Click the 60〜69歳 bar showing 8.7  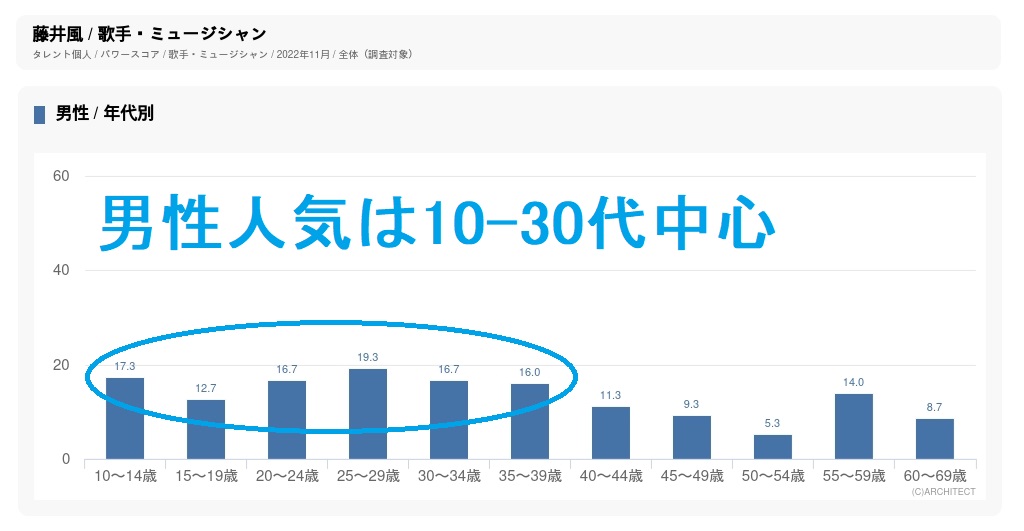tap(934, 439)
